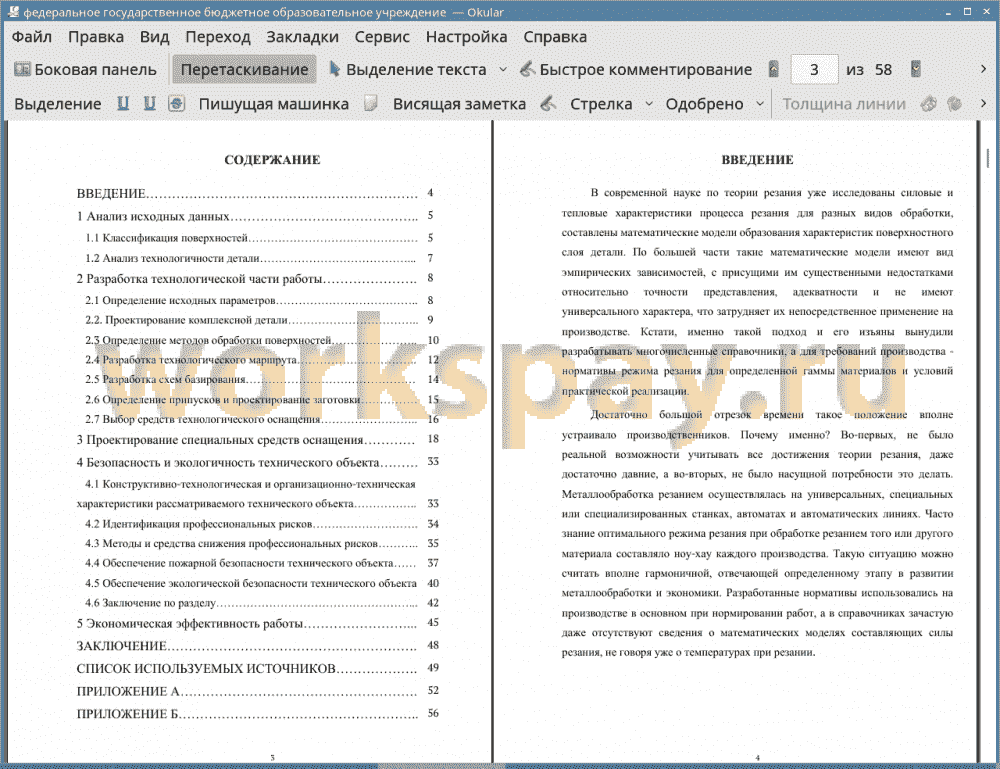Toggle Быстрое комментирование
Image resolution: width=1000 pixels, height=769 pixels.
pos(636,70)
